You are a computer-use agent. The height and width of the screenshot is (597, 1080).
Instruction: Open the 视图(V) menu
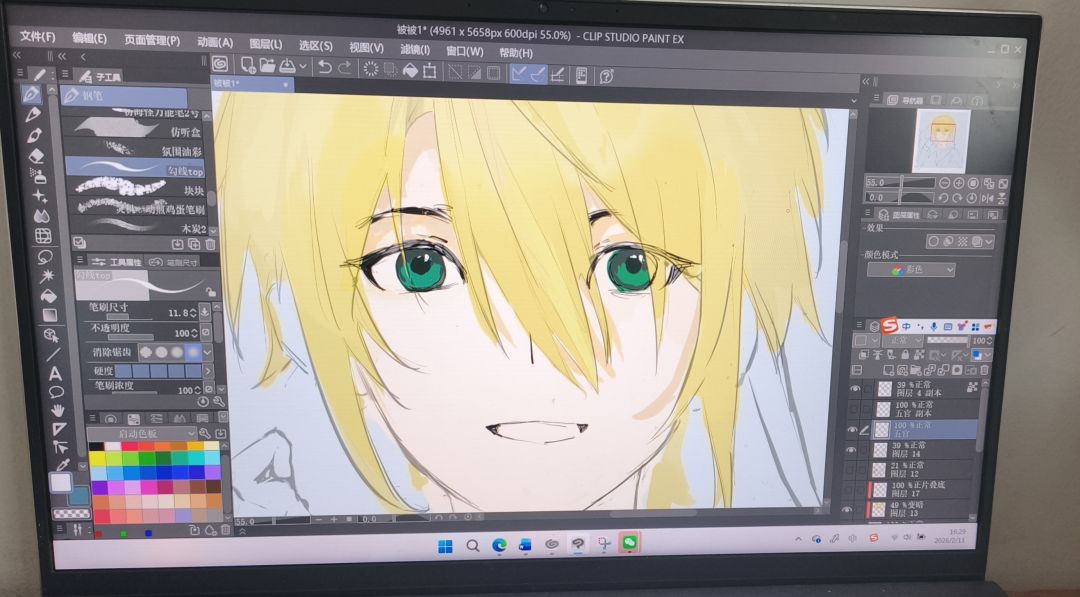coord(366,48)
